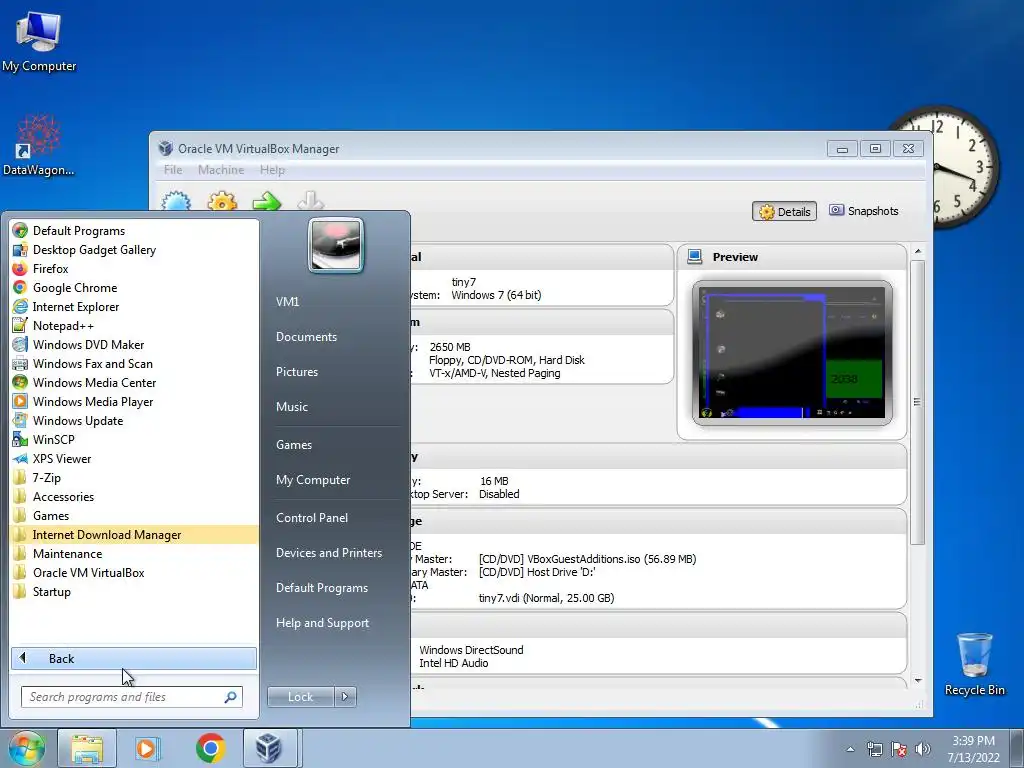This screenshot has width=1024, height=768.
Task: Click the Preview section header
Action: click(792, 257)
